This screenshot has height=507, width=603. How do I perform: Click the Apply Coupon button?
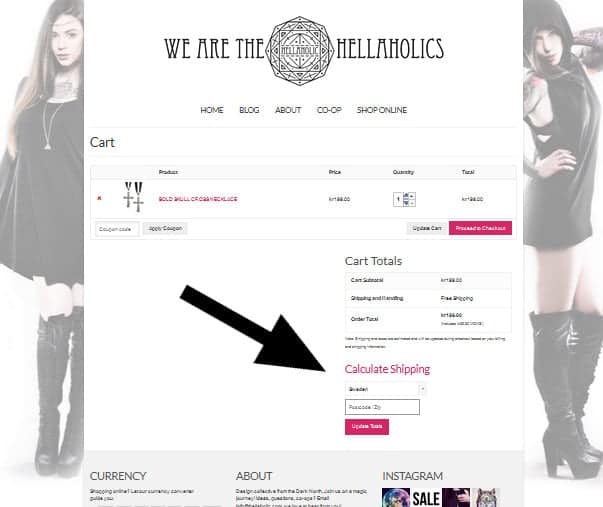tap(165, 228)
